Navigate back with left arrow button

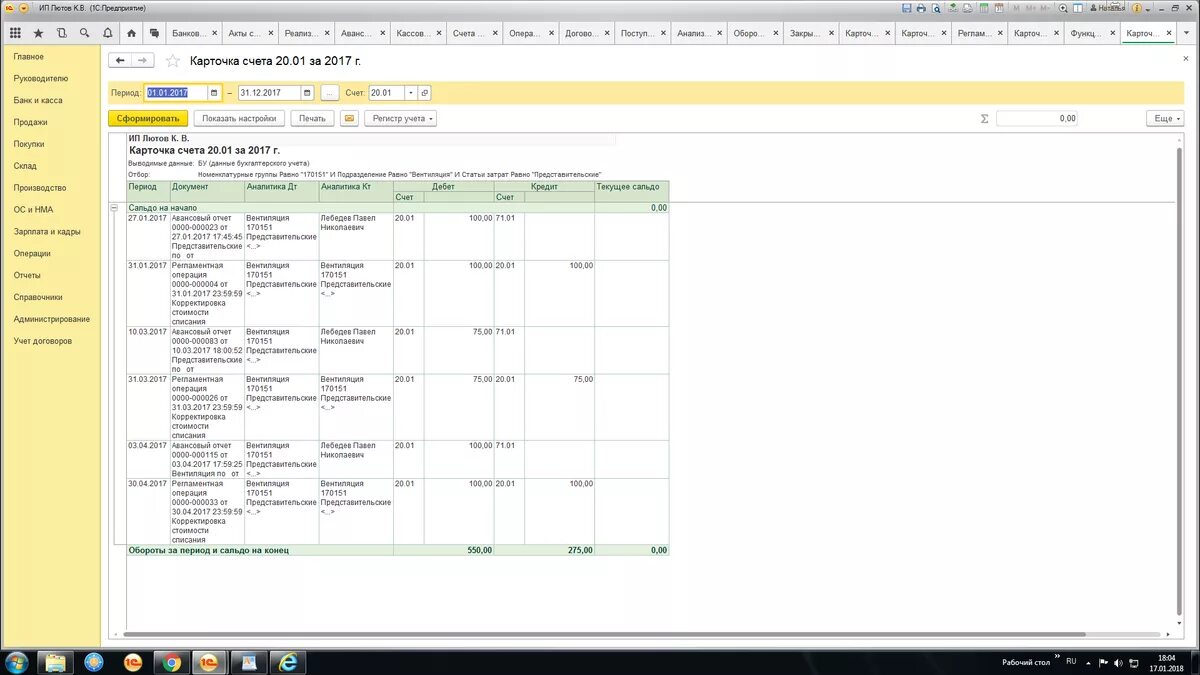(x=120, y=60)
